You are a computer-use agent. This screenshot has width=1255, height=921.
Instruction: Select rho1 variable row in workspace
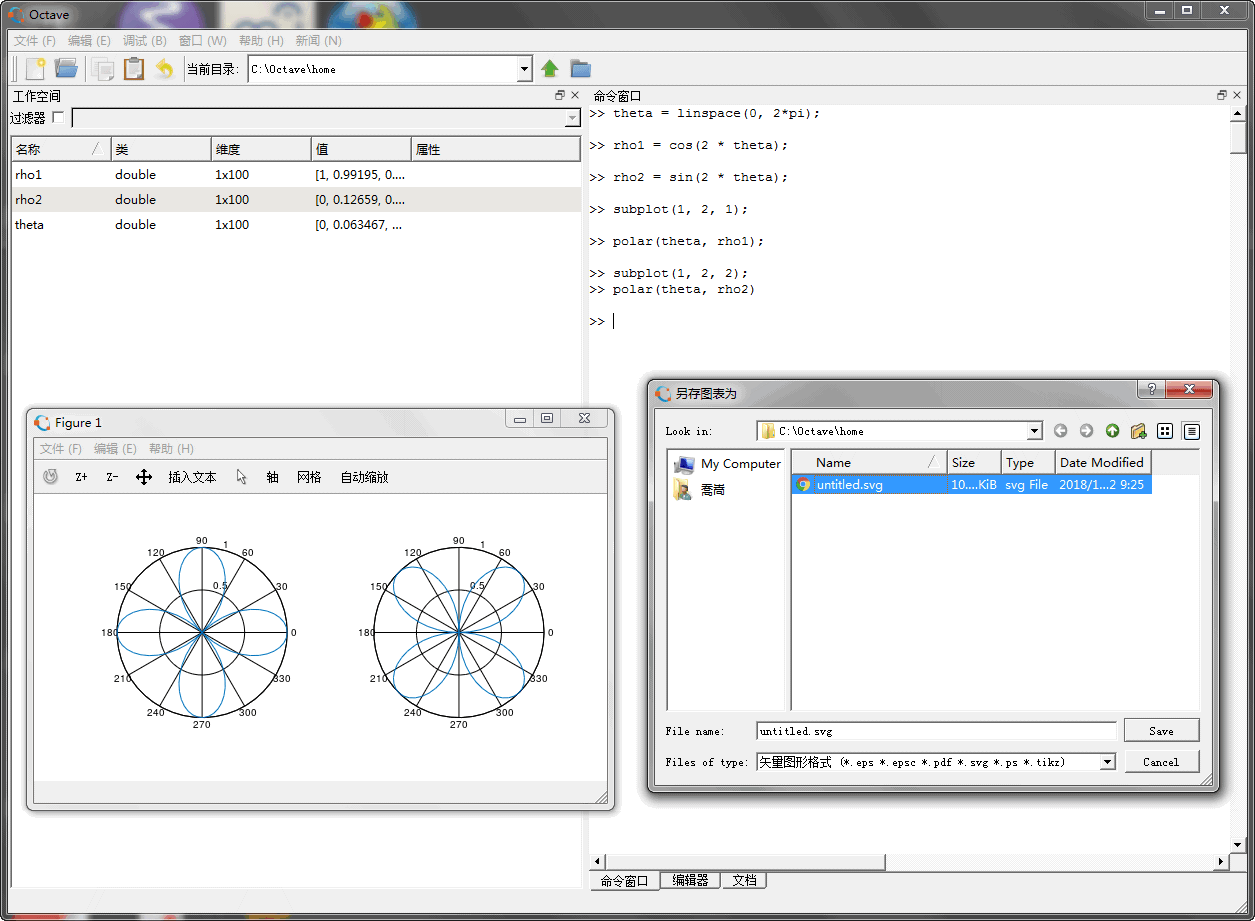[x=296, y=174]
